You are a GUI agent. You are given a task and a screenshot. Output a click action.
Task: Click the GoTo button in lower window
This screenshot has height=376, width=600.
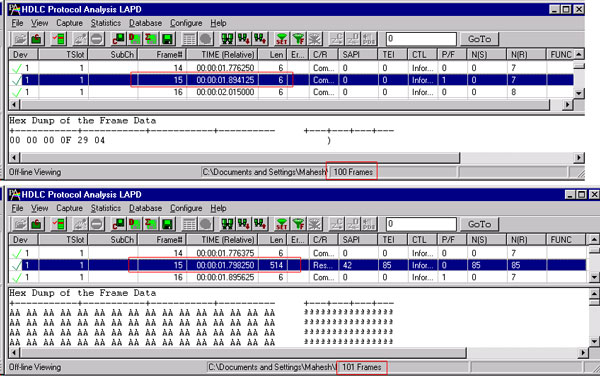[x=479, y=224]
